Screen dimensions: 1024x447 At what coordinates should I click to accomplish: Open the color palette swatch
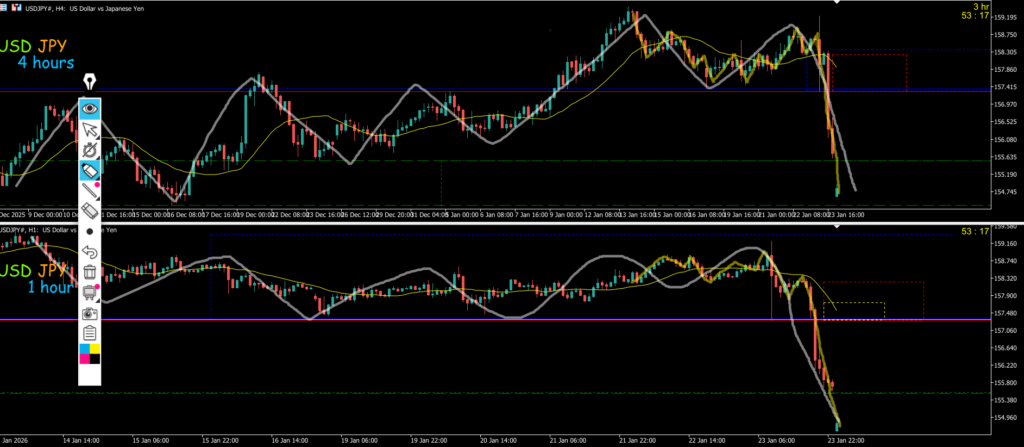click(90, 353)
